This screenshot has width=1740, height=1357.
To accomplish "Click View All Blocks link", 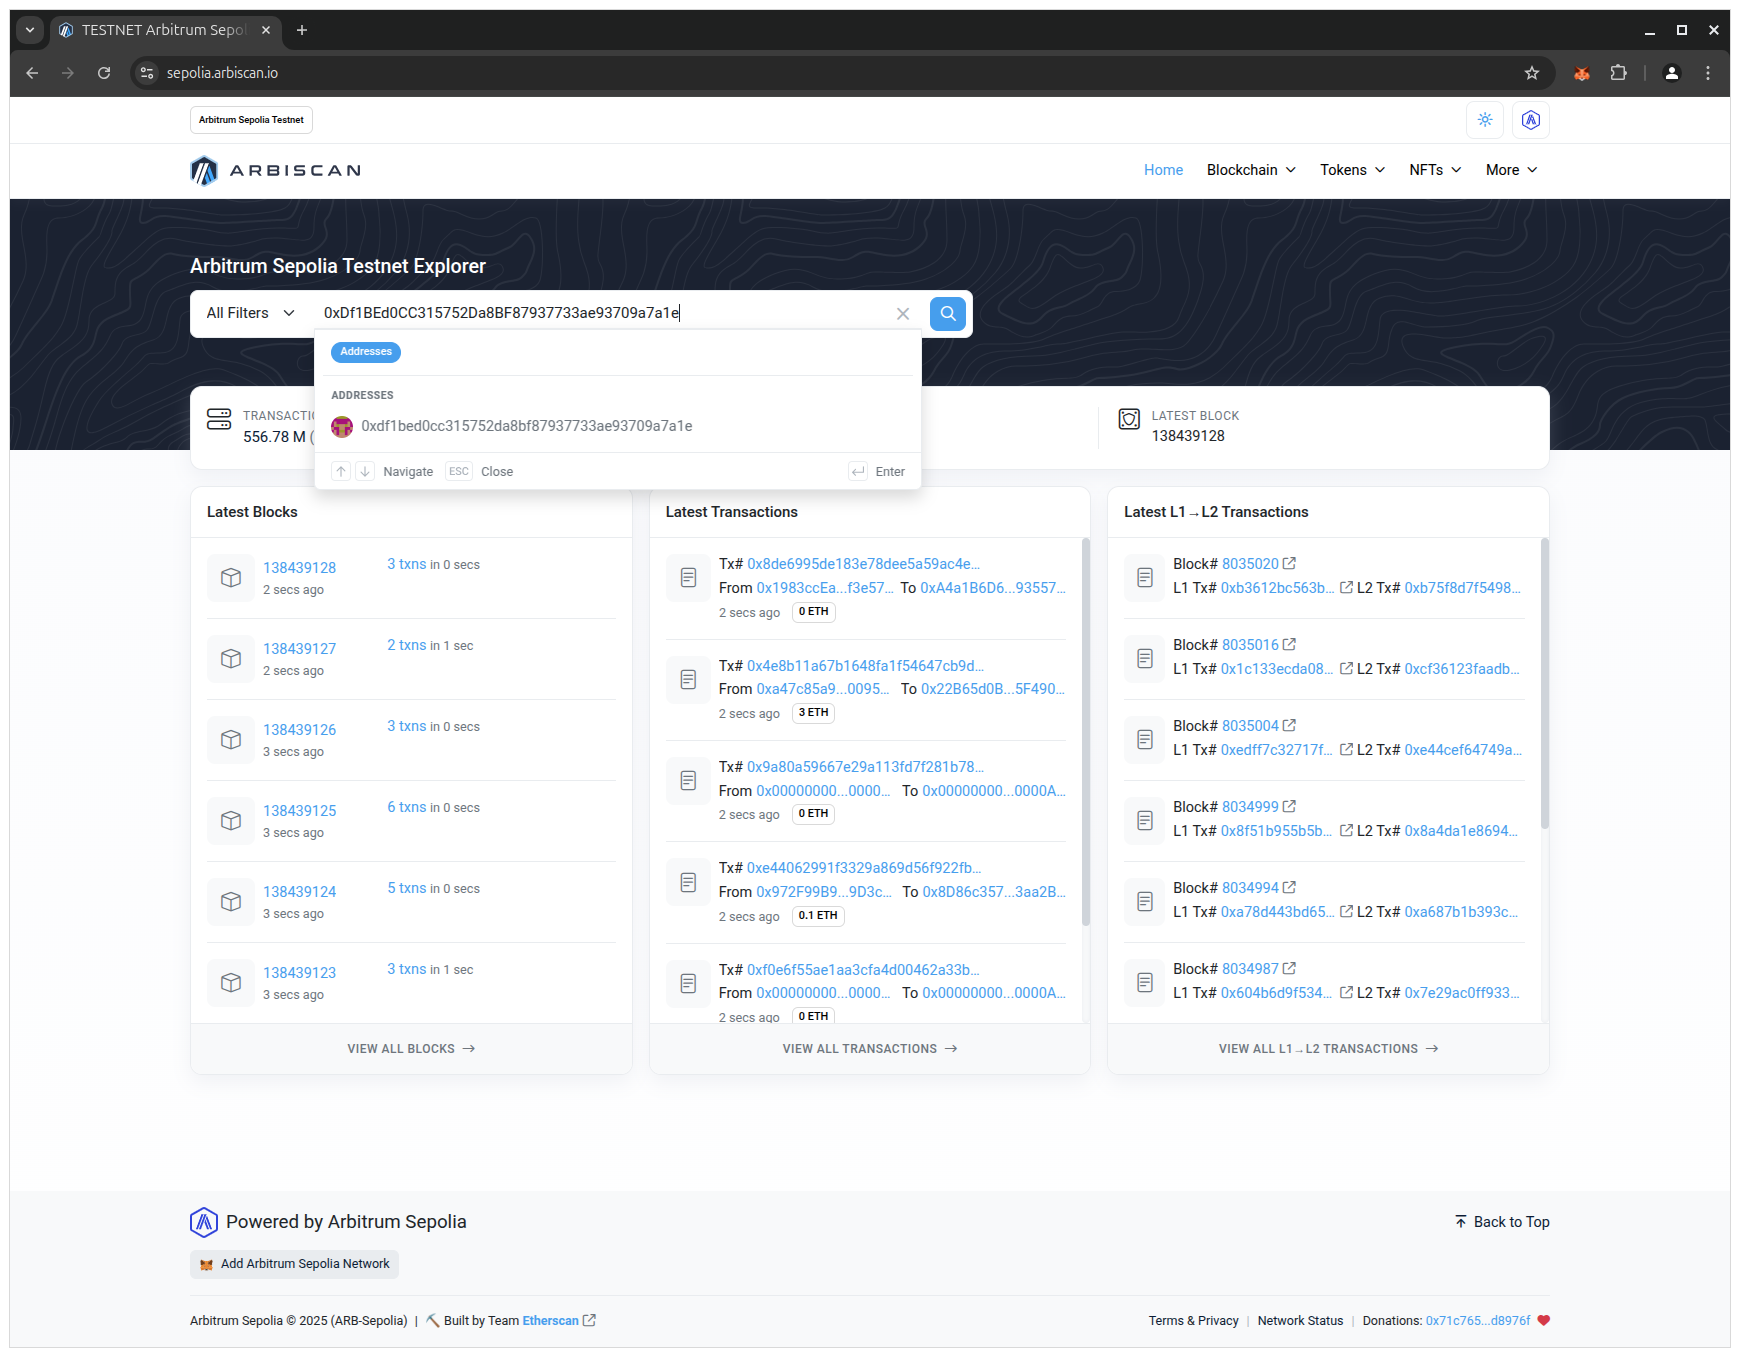I will click(x=411, y=1049).
